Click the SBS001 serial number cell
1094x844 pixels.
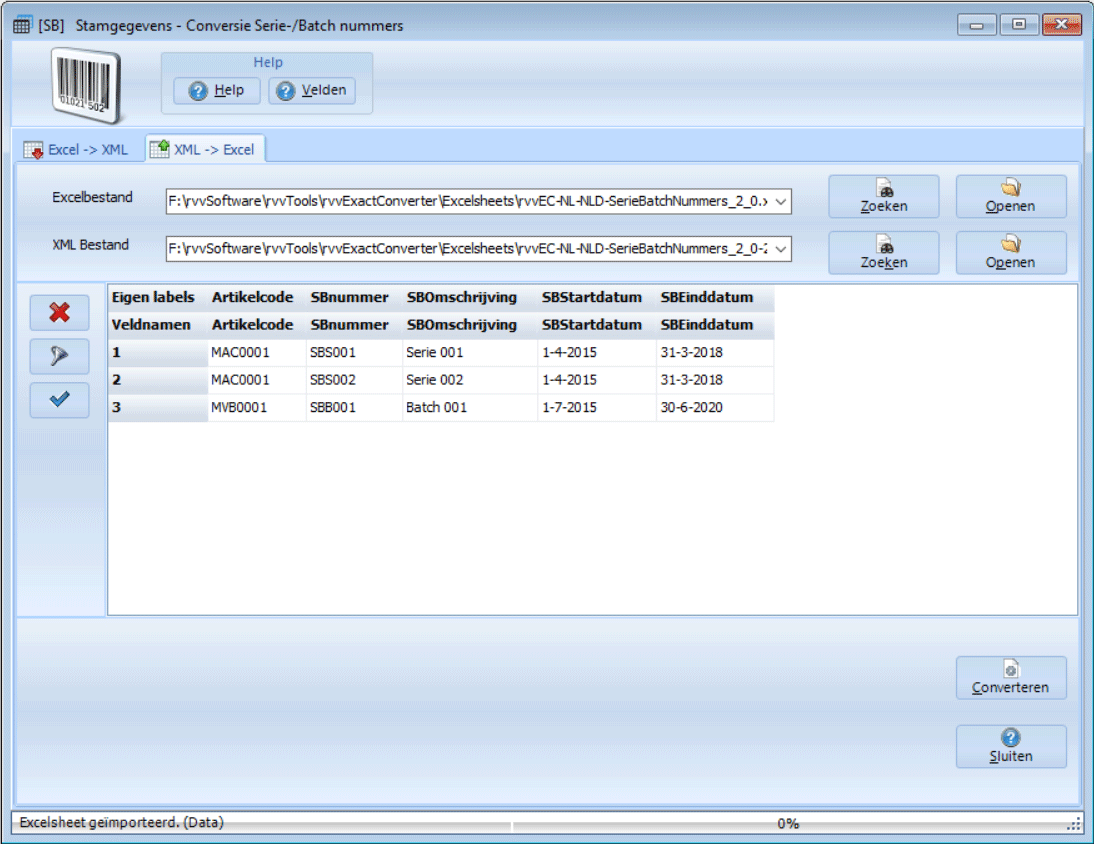point(354,352)
